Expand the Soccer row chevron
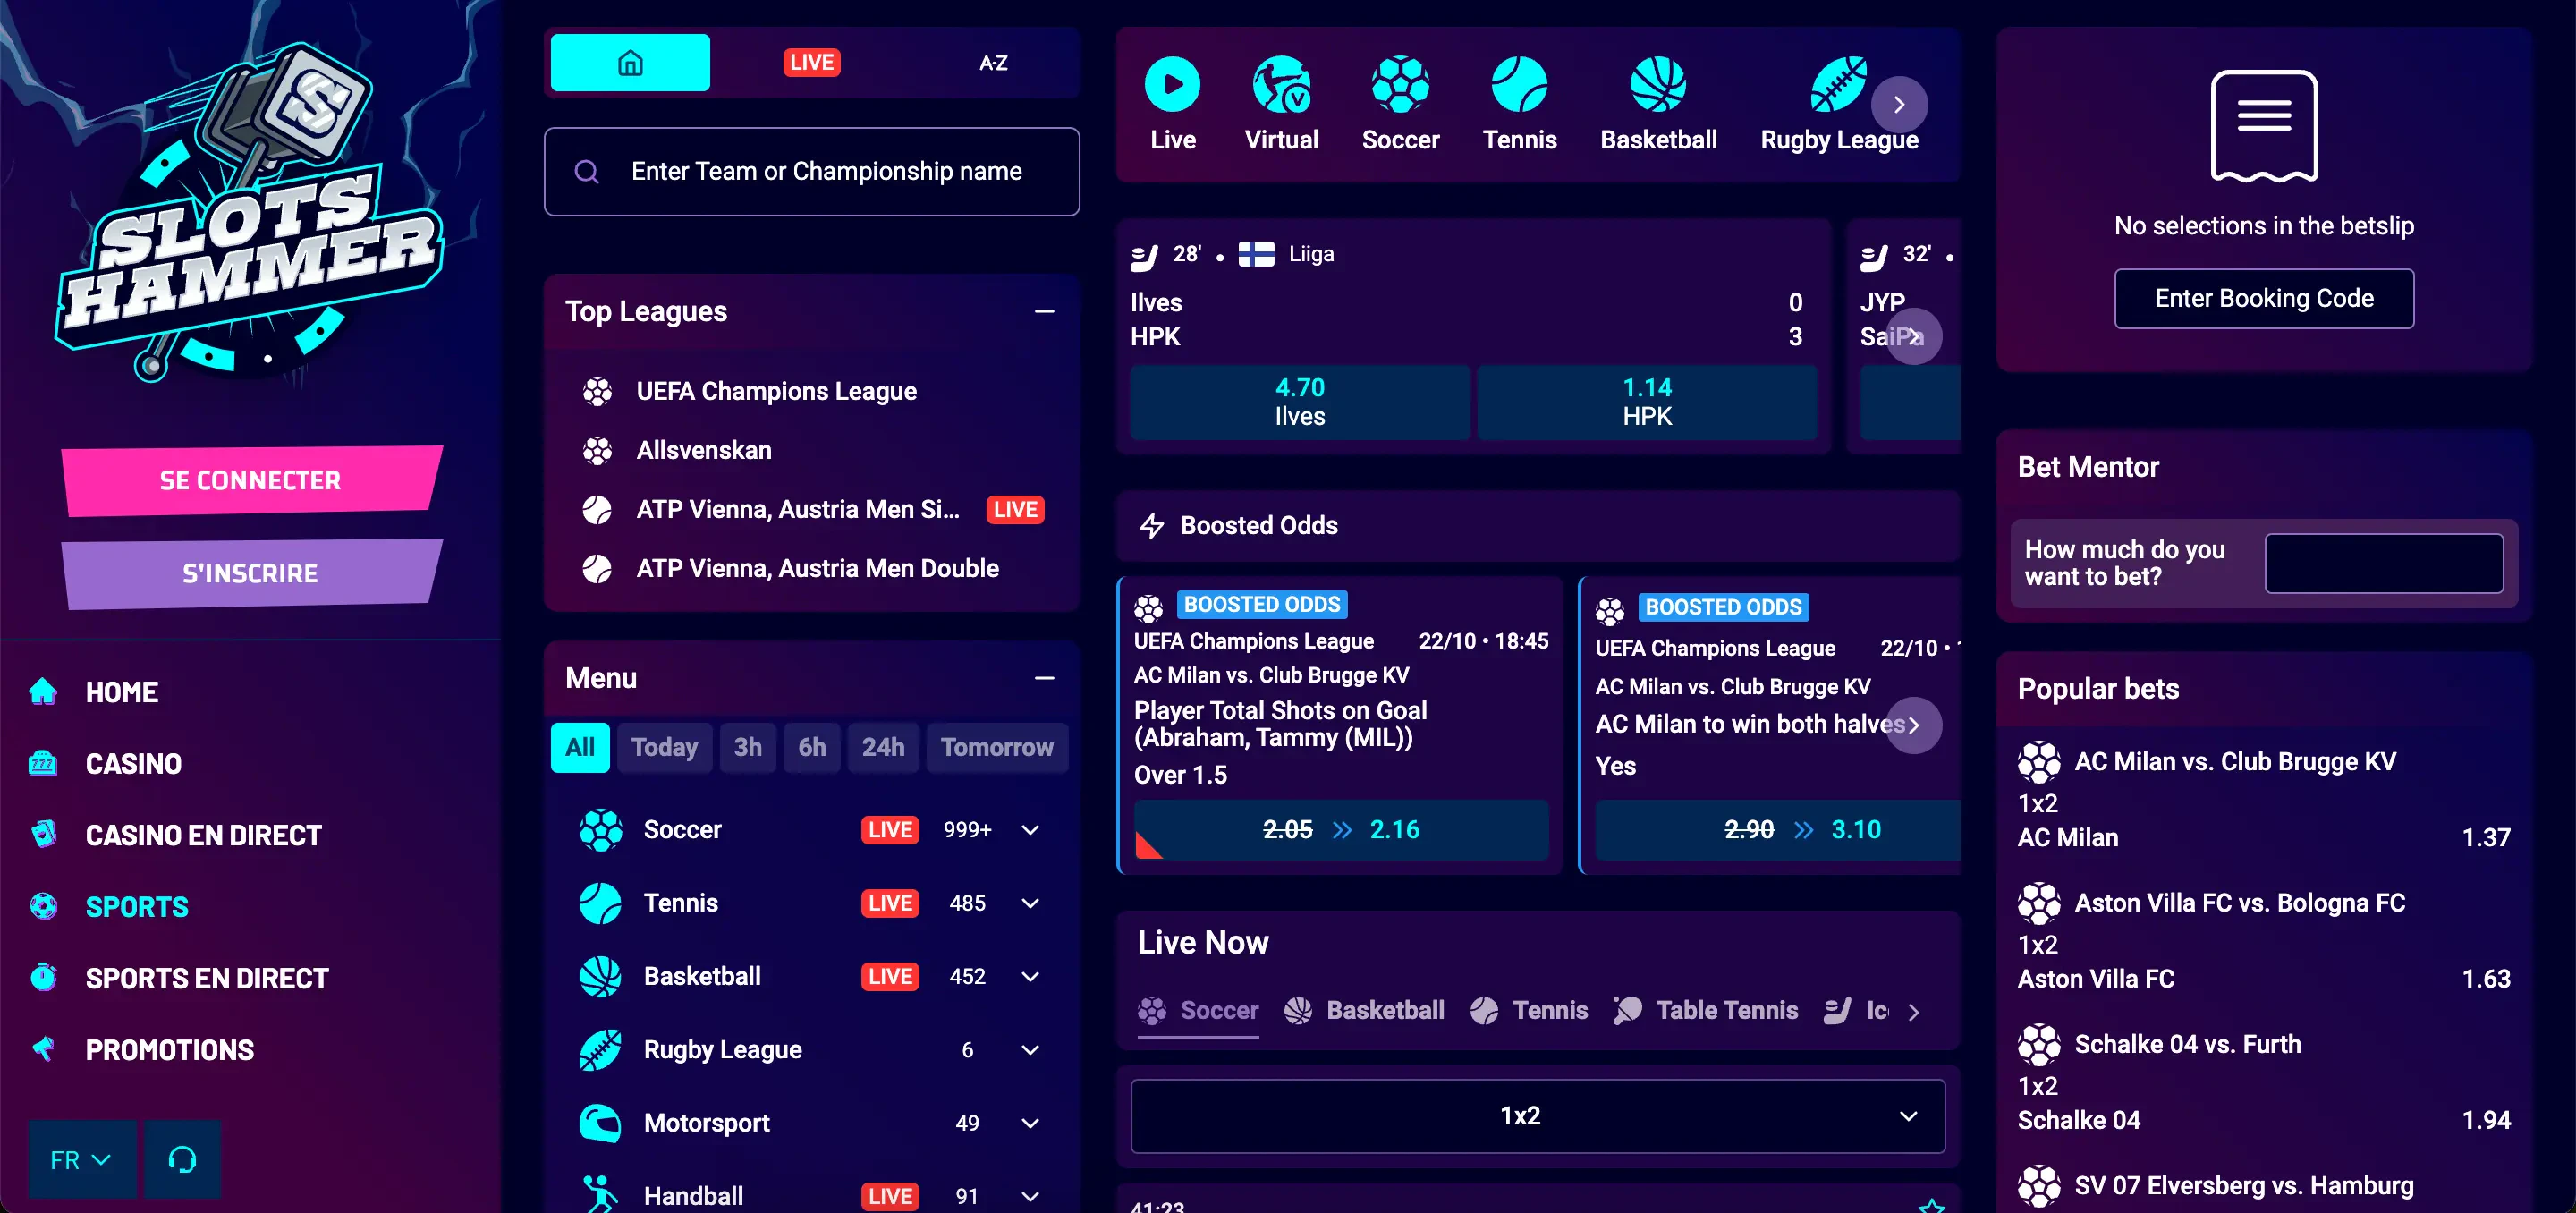This screenshot has width=2576, height=1213. click(x=1030, y=830)
